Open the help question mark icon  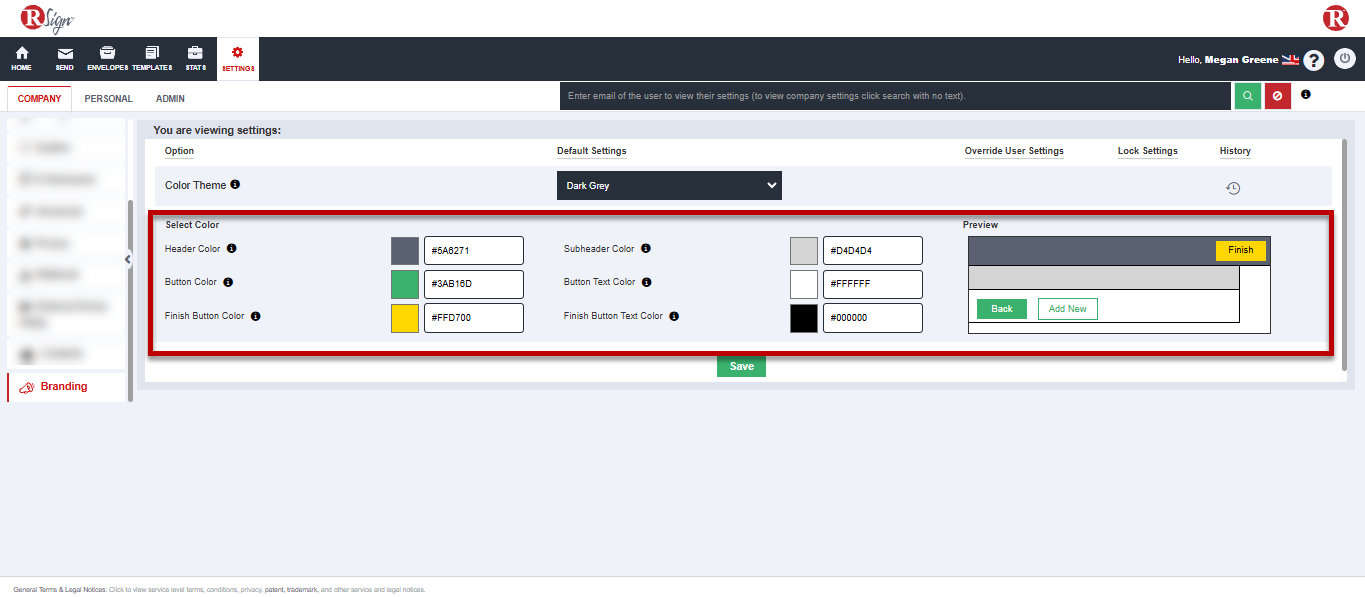pyautogui.click(x=1314, y=60)
